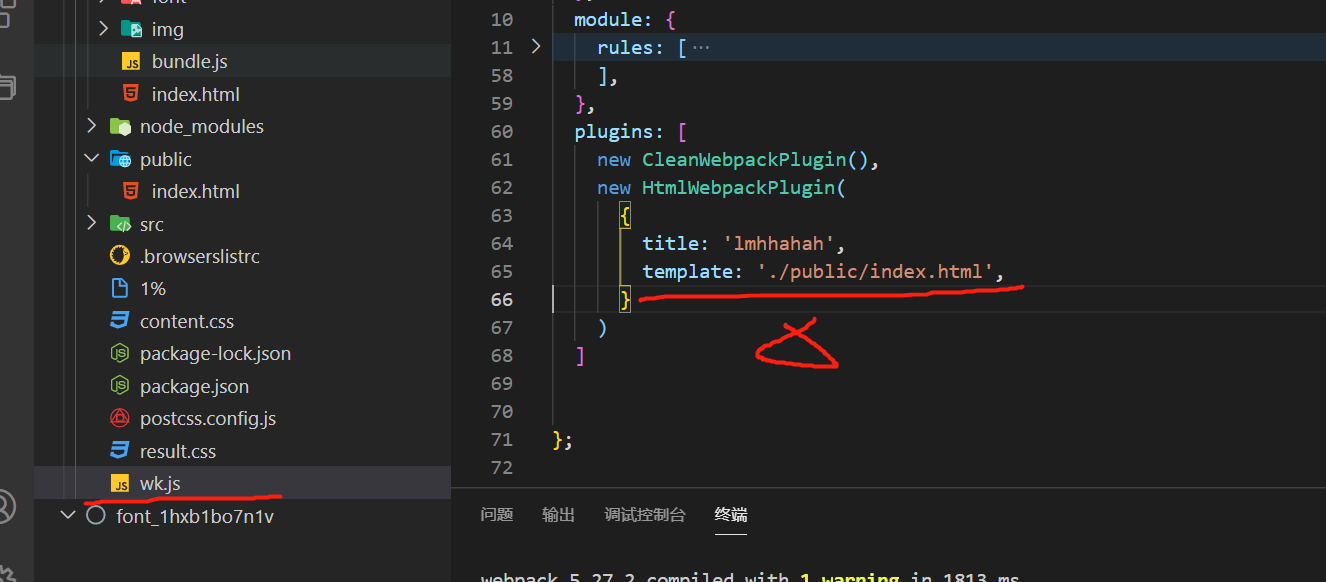
Task: Expand the img folder chevron
Action: click(x=104, y=29)
